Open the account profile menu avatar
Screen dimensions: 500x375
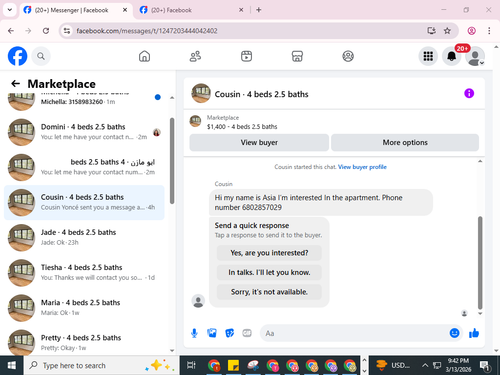475,56
